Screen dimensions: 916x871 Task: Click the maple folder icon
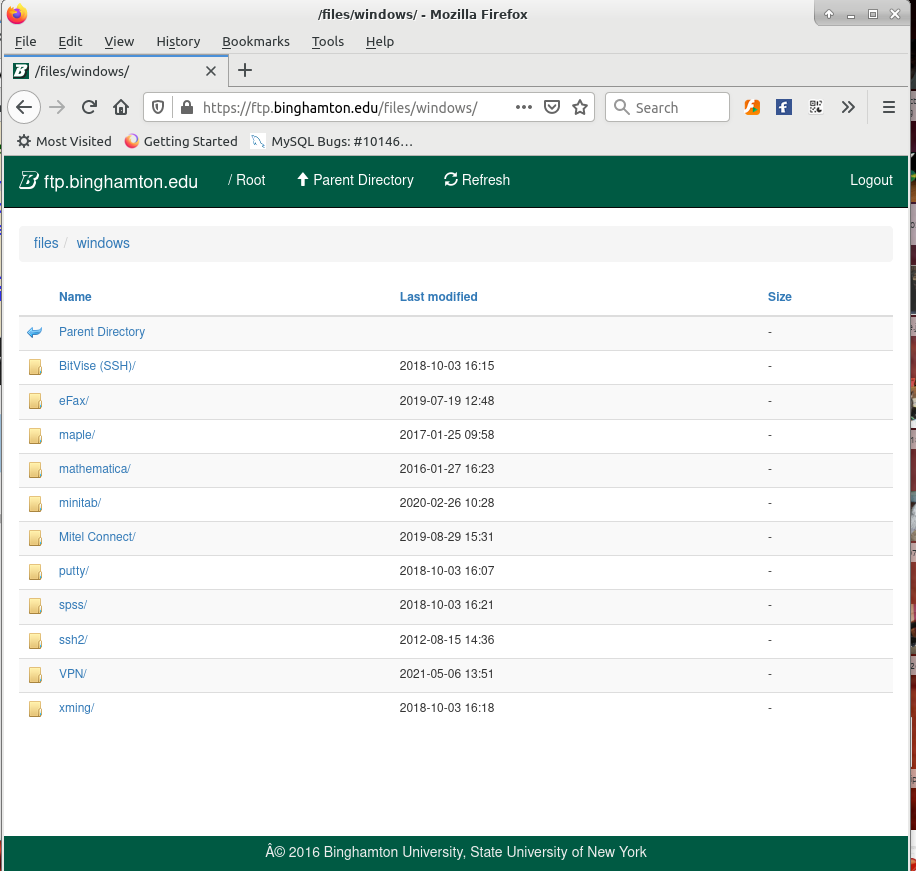coord(35,436)
